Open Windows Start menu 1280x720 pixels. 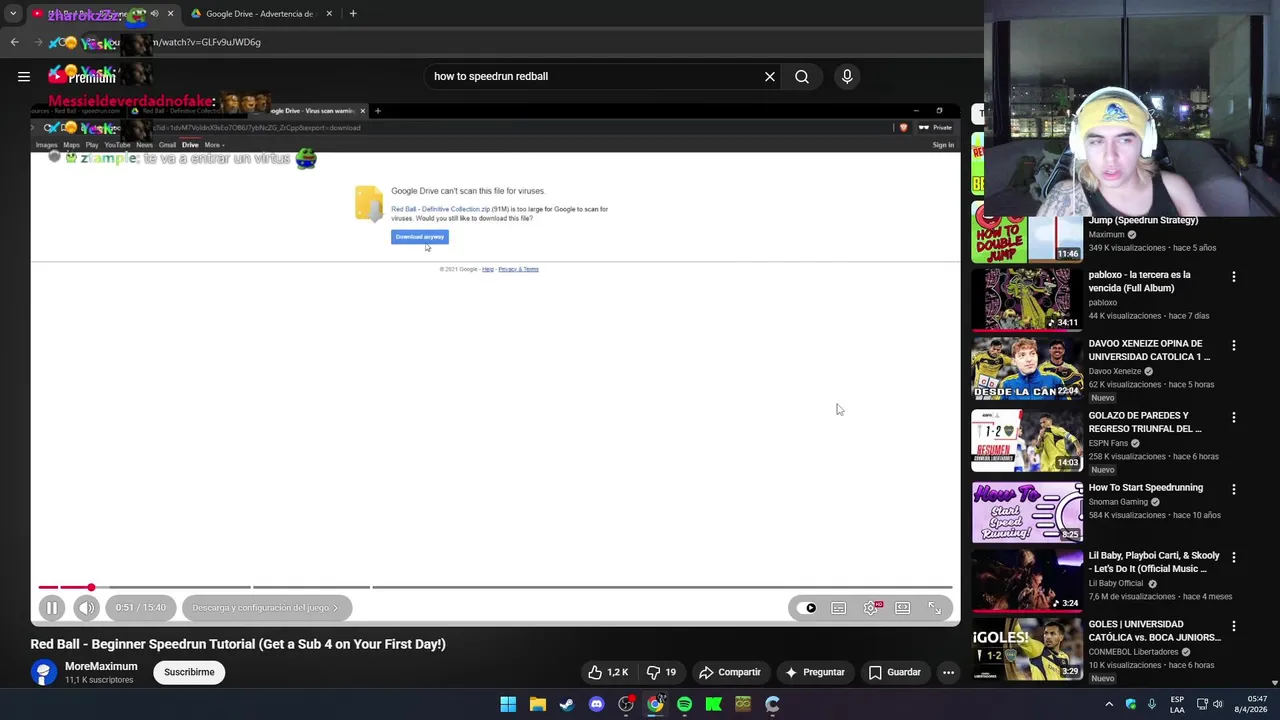point(508,704)
